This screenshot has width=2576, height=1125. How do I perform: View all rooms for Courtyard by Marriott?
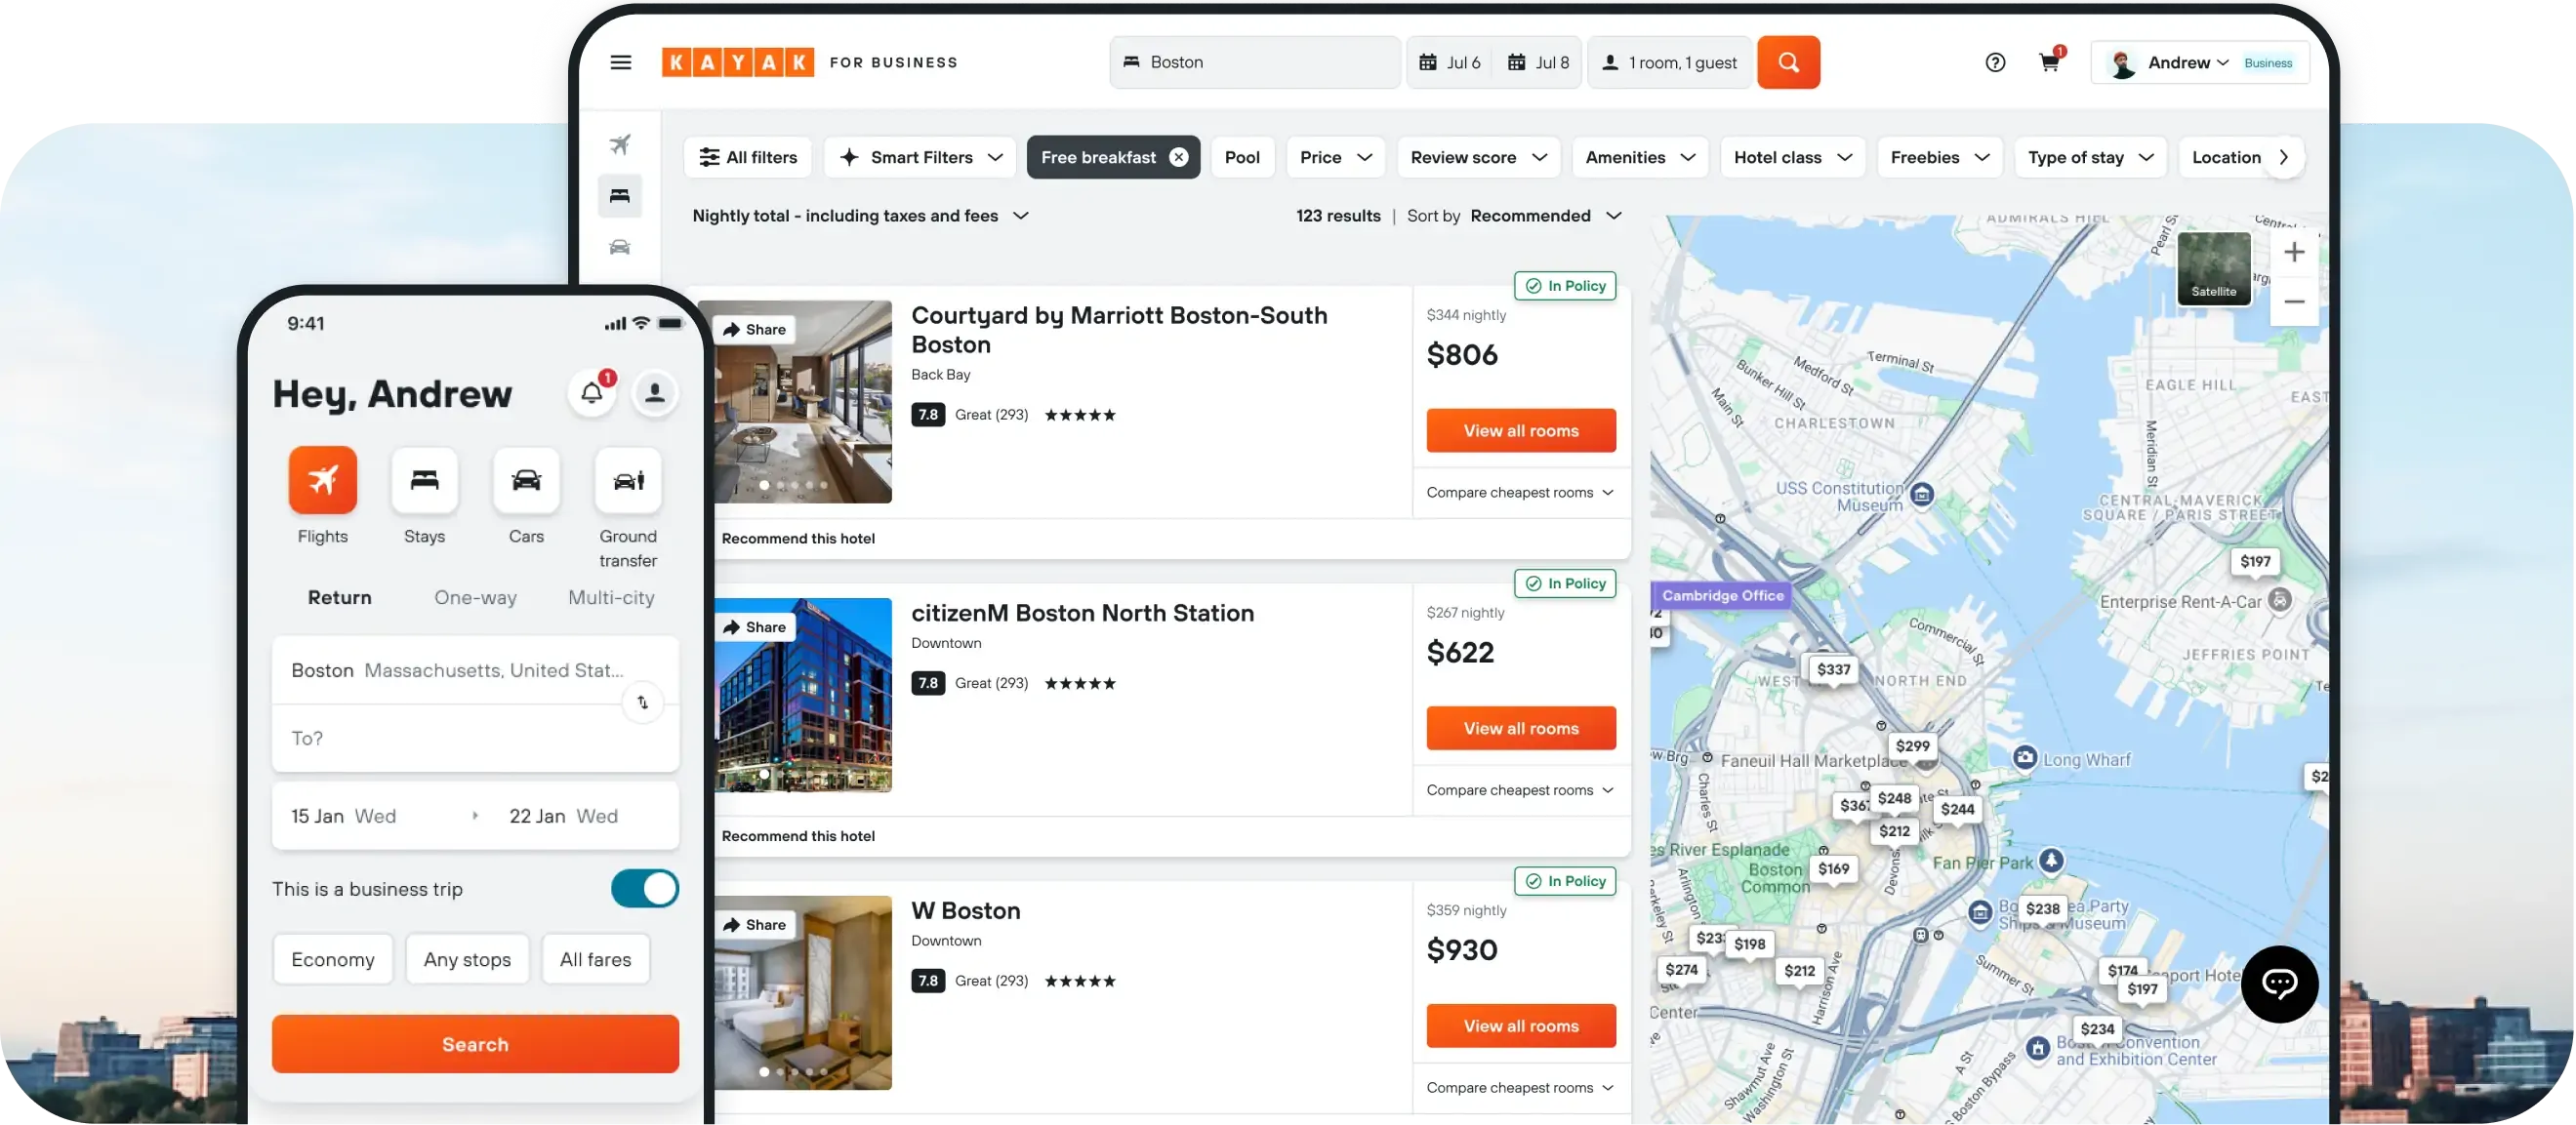pyautogui.click(x=1520, y=430)
